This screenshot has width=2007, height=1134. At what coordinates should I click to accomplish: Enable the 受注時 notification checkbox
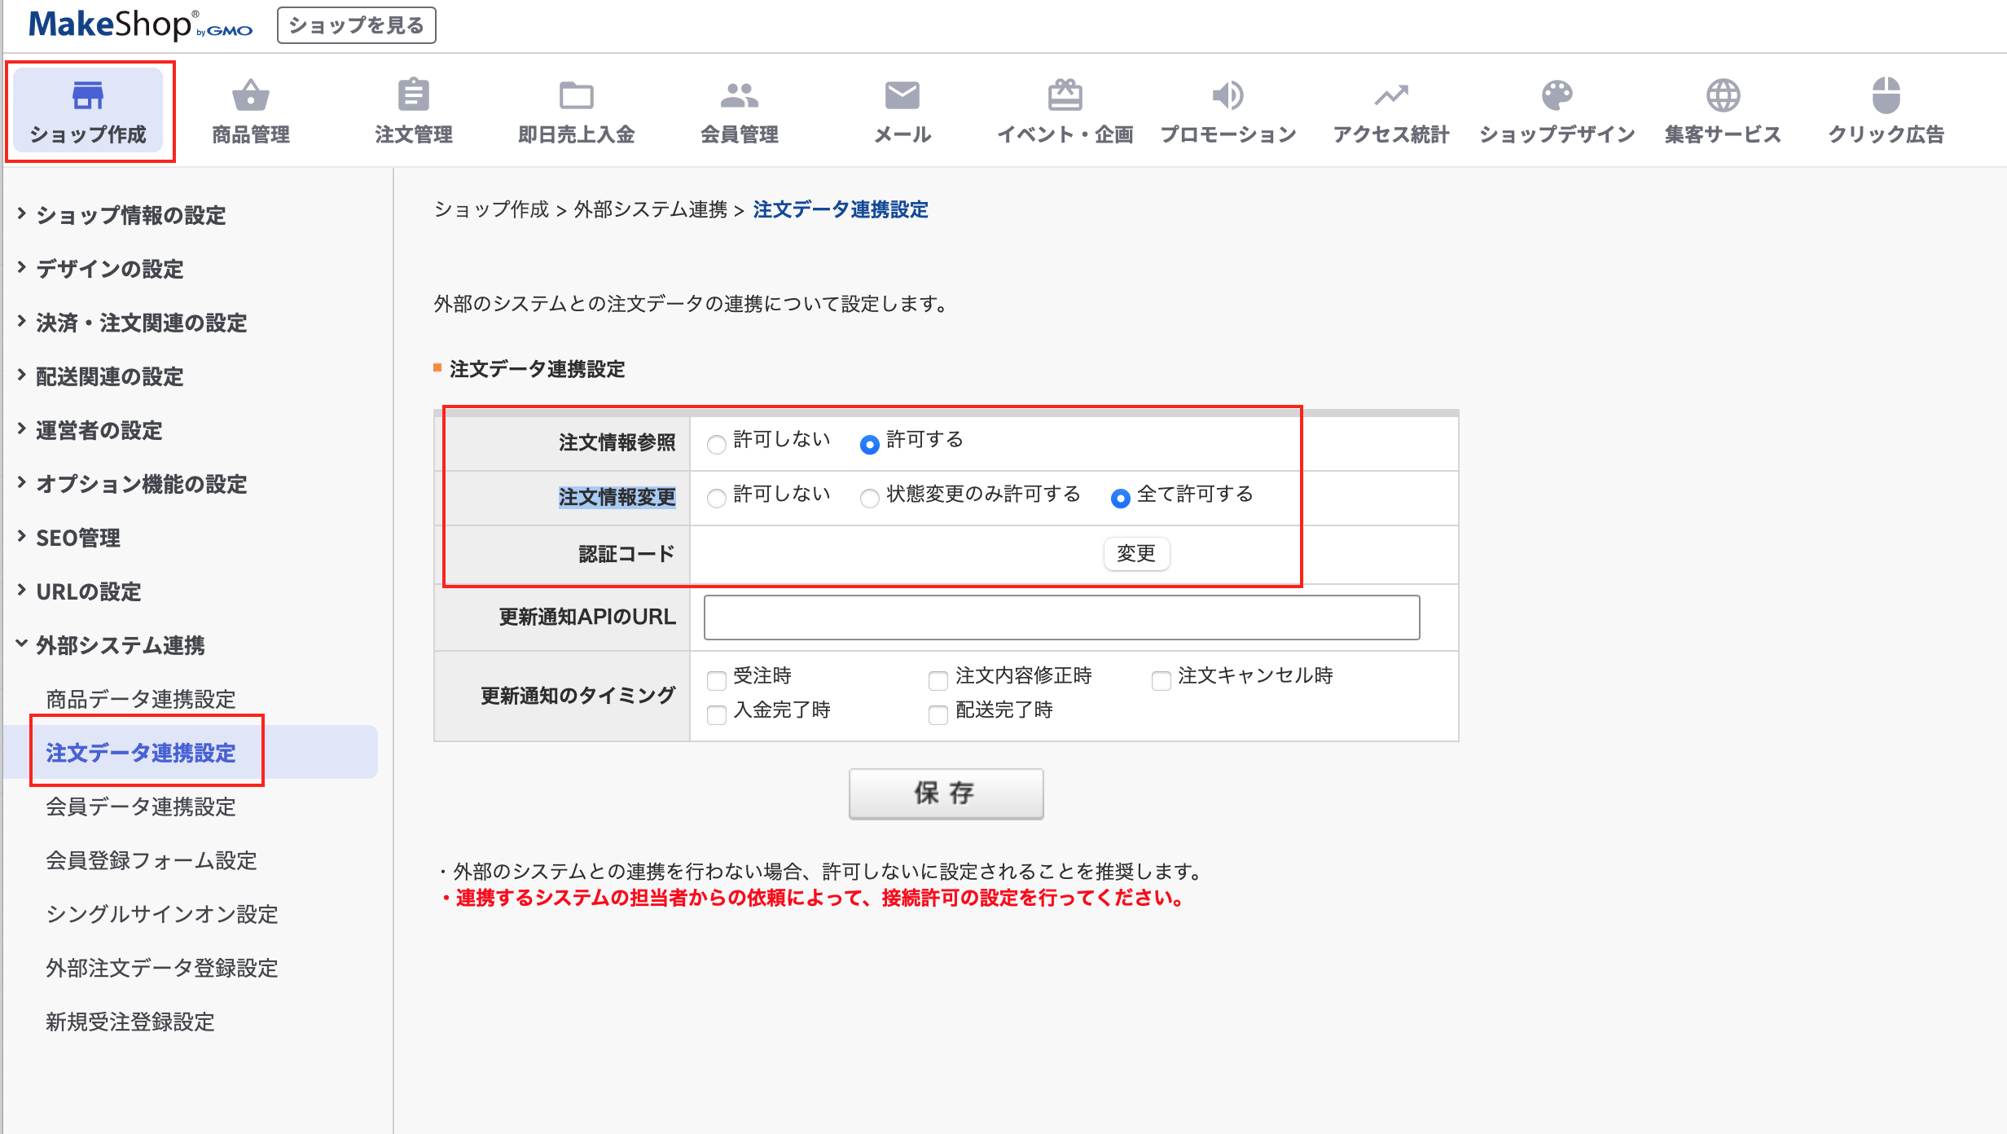click(715, 680)
